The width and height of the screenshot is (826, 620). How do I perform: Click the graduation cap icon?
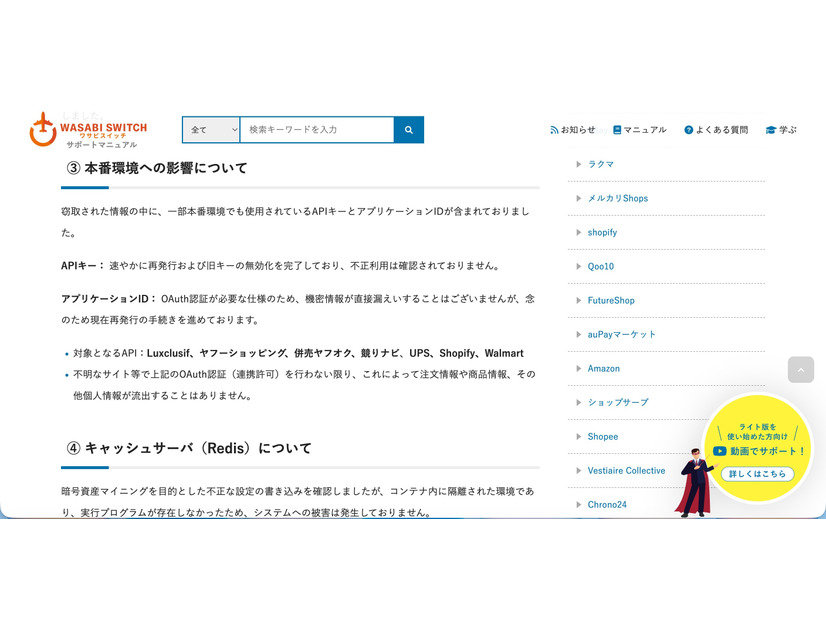click(771, 130)
